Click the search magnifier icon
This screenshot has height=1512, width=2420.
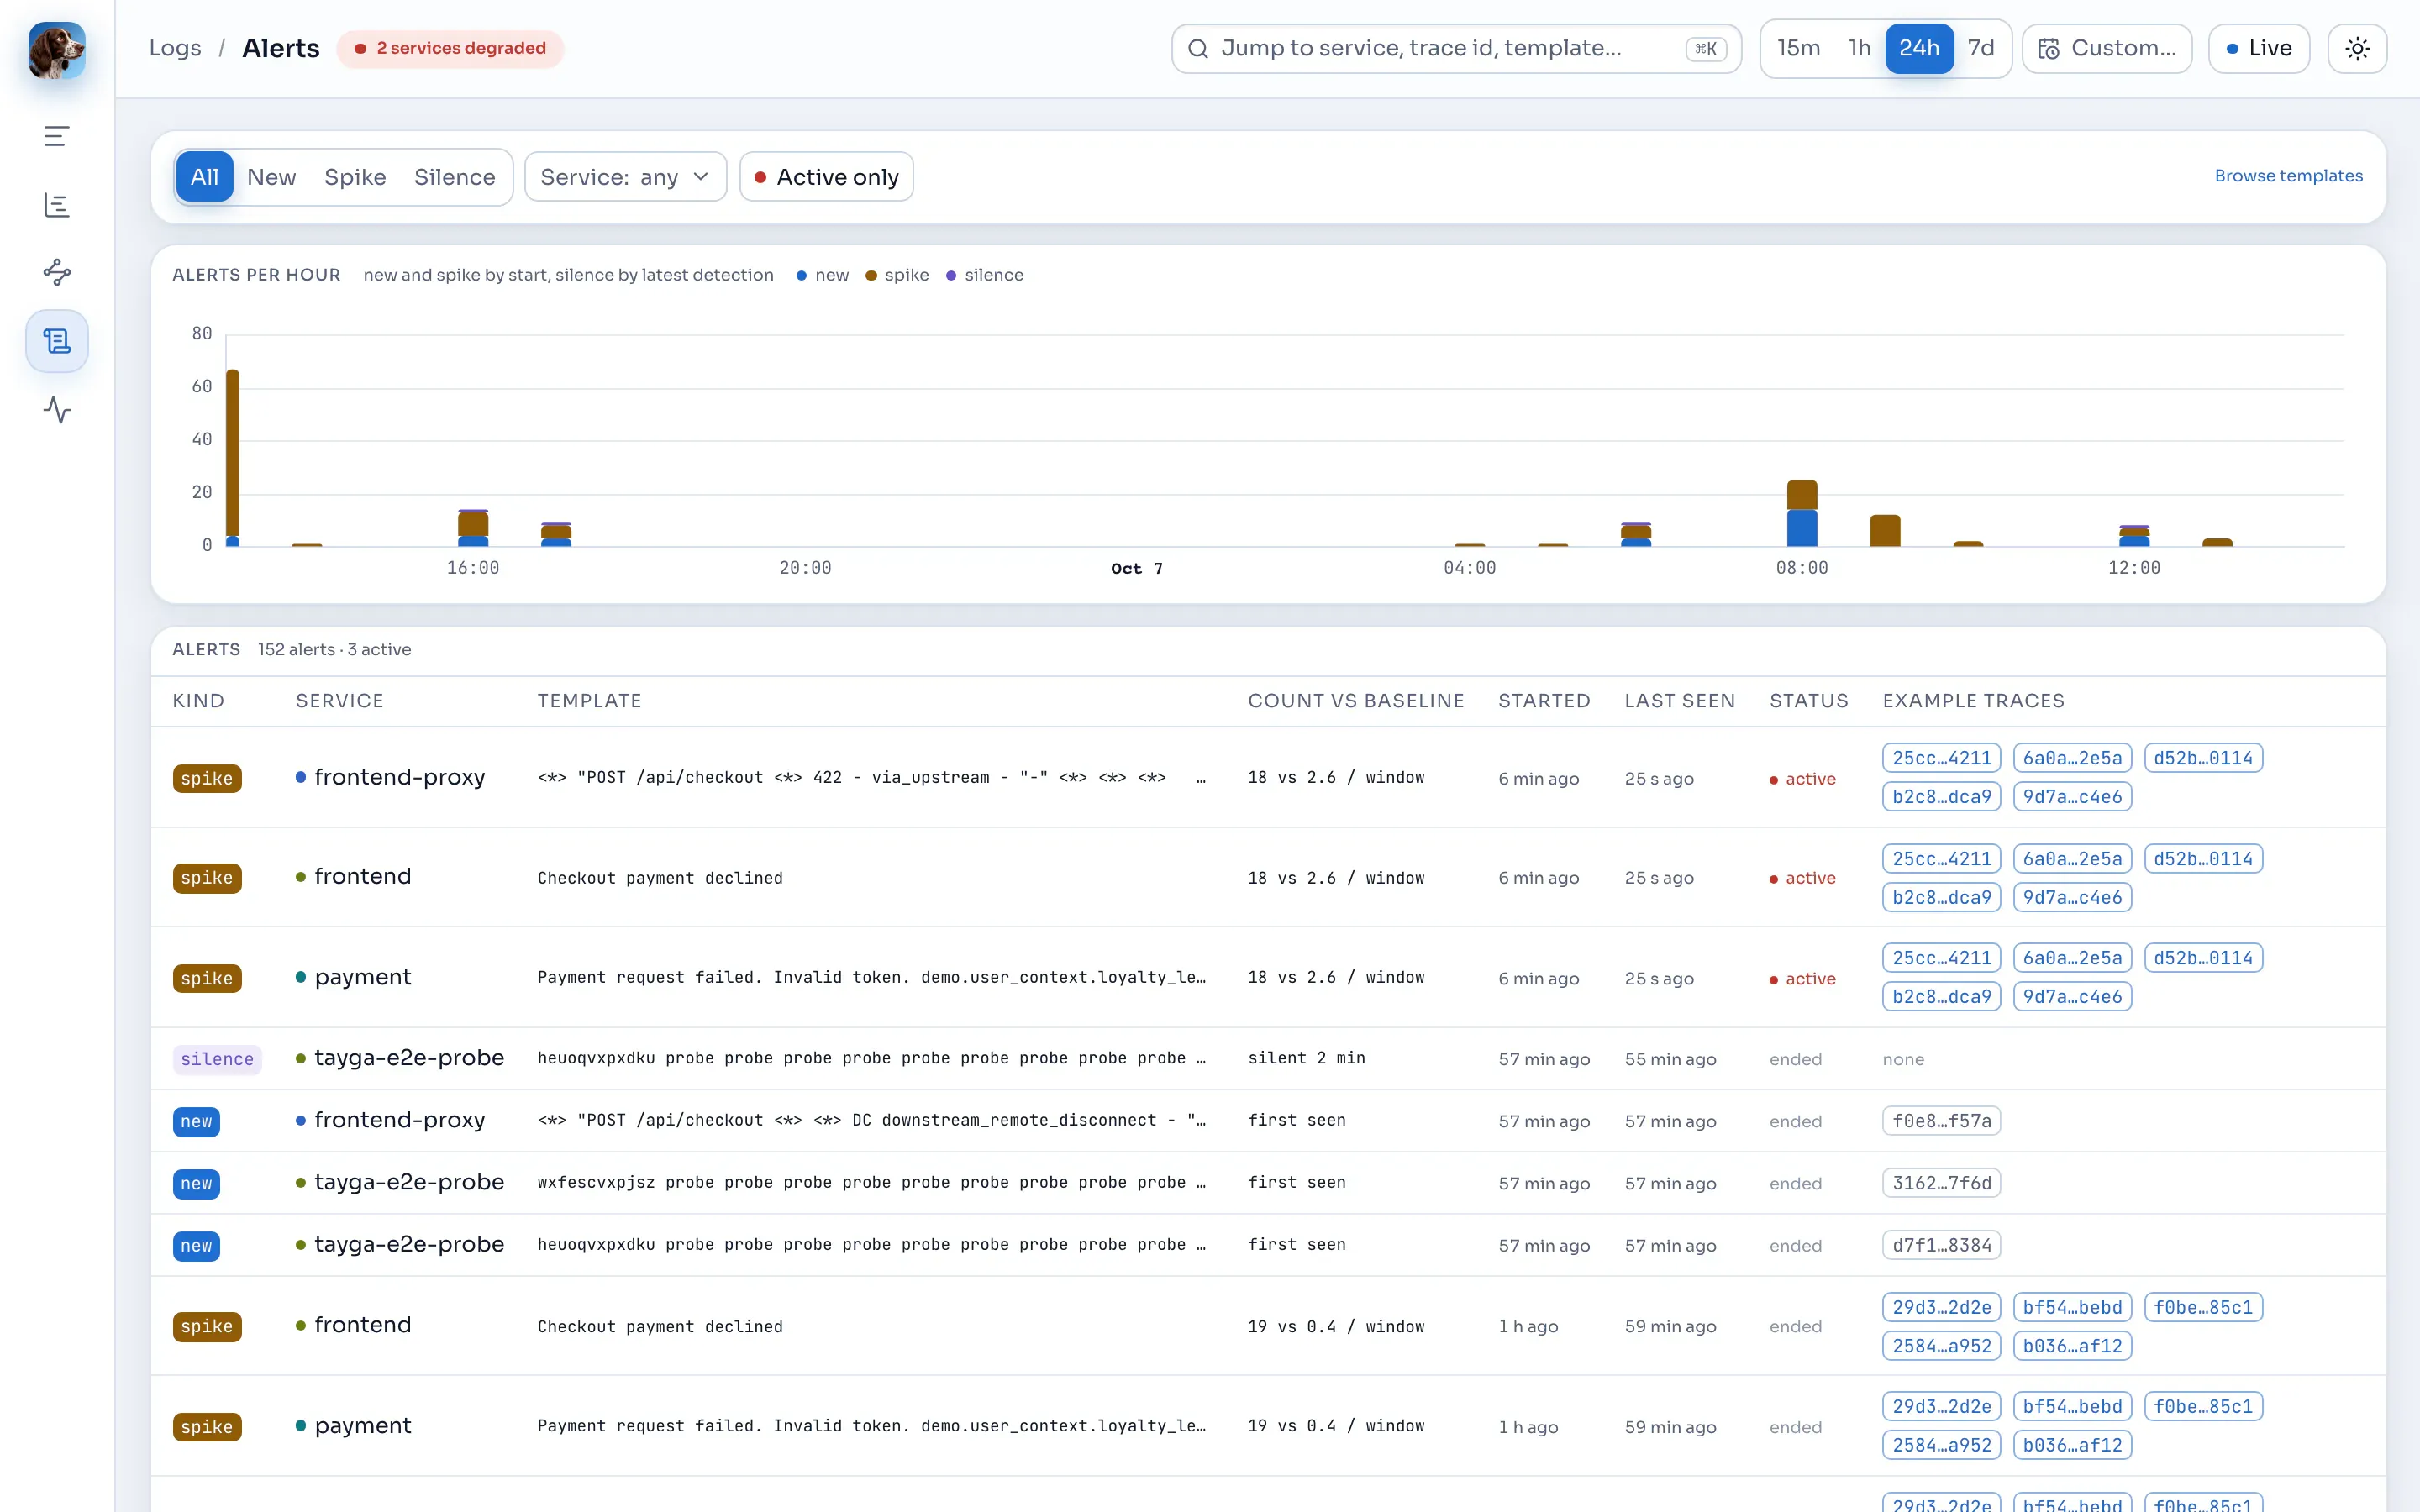coord(1197,48)
